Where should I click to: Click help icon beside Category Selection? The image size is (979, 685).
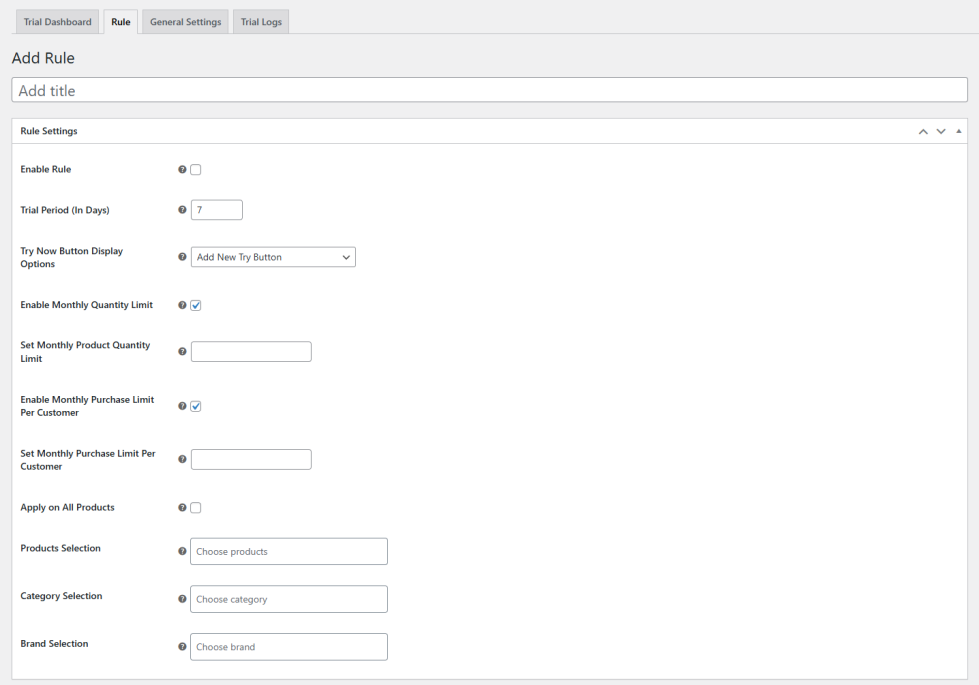click(182, 599)
